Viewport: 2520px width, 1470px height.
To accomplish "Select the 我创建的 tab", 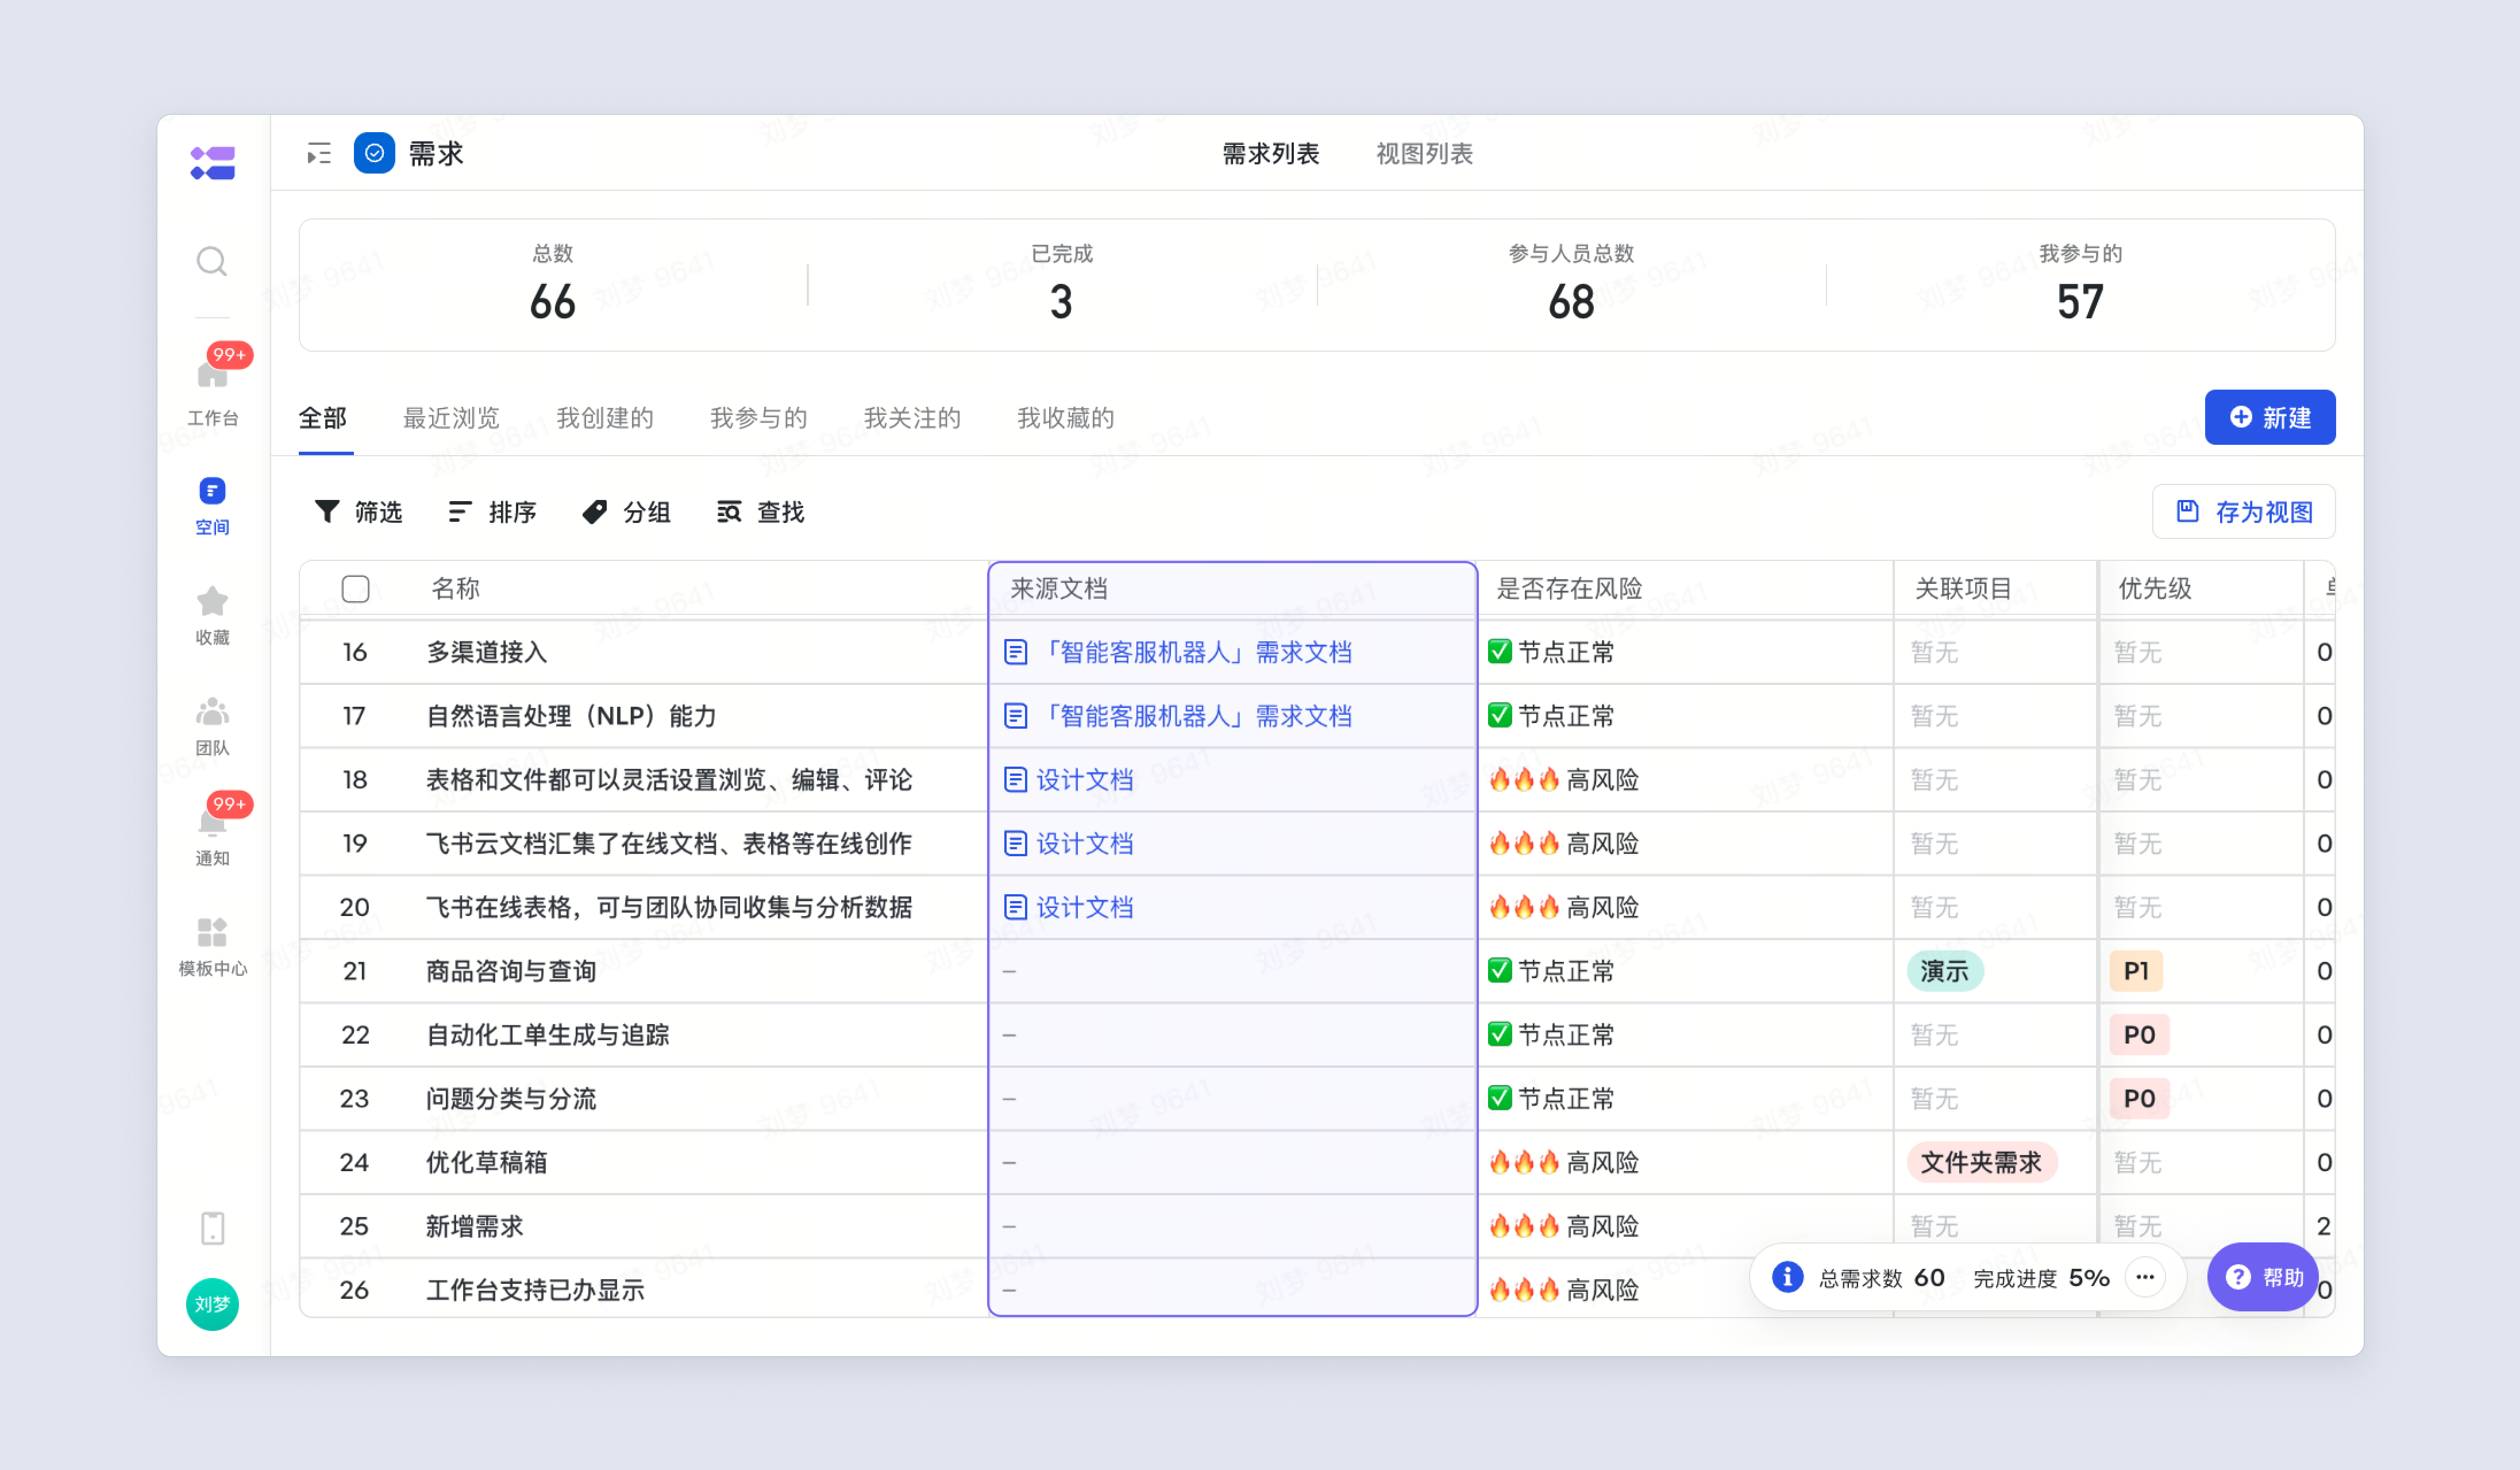I will tap(605, 418).
